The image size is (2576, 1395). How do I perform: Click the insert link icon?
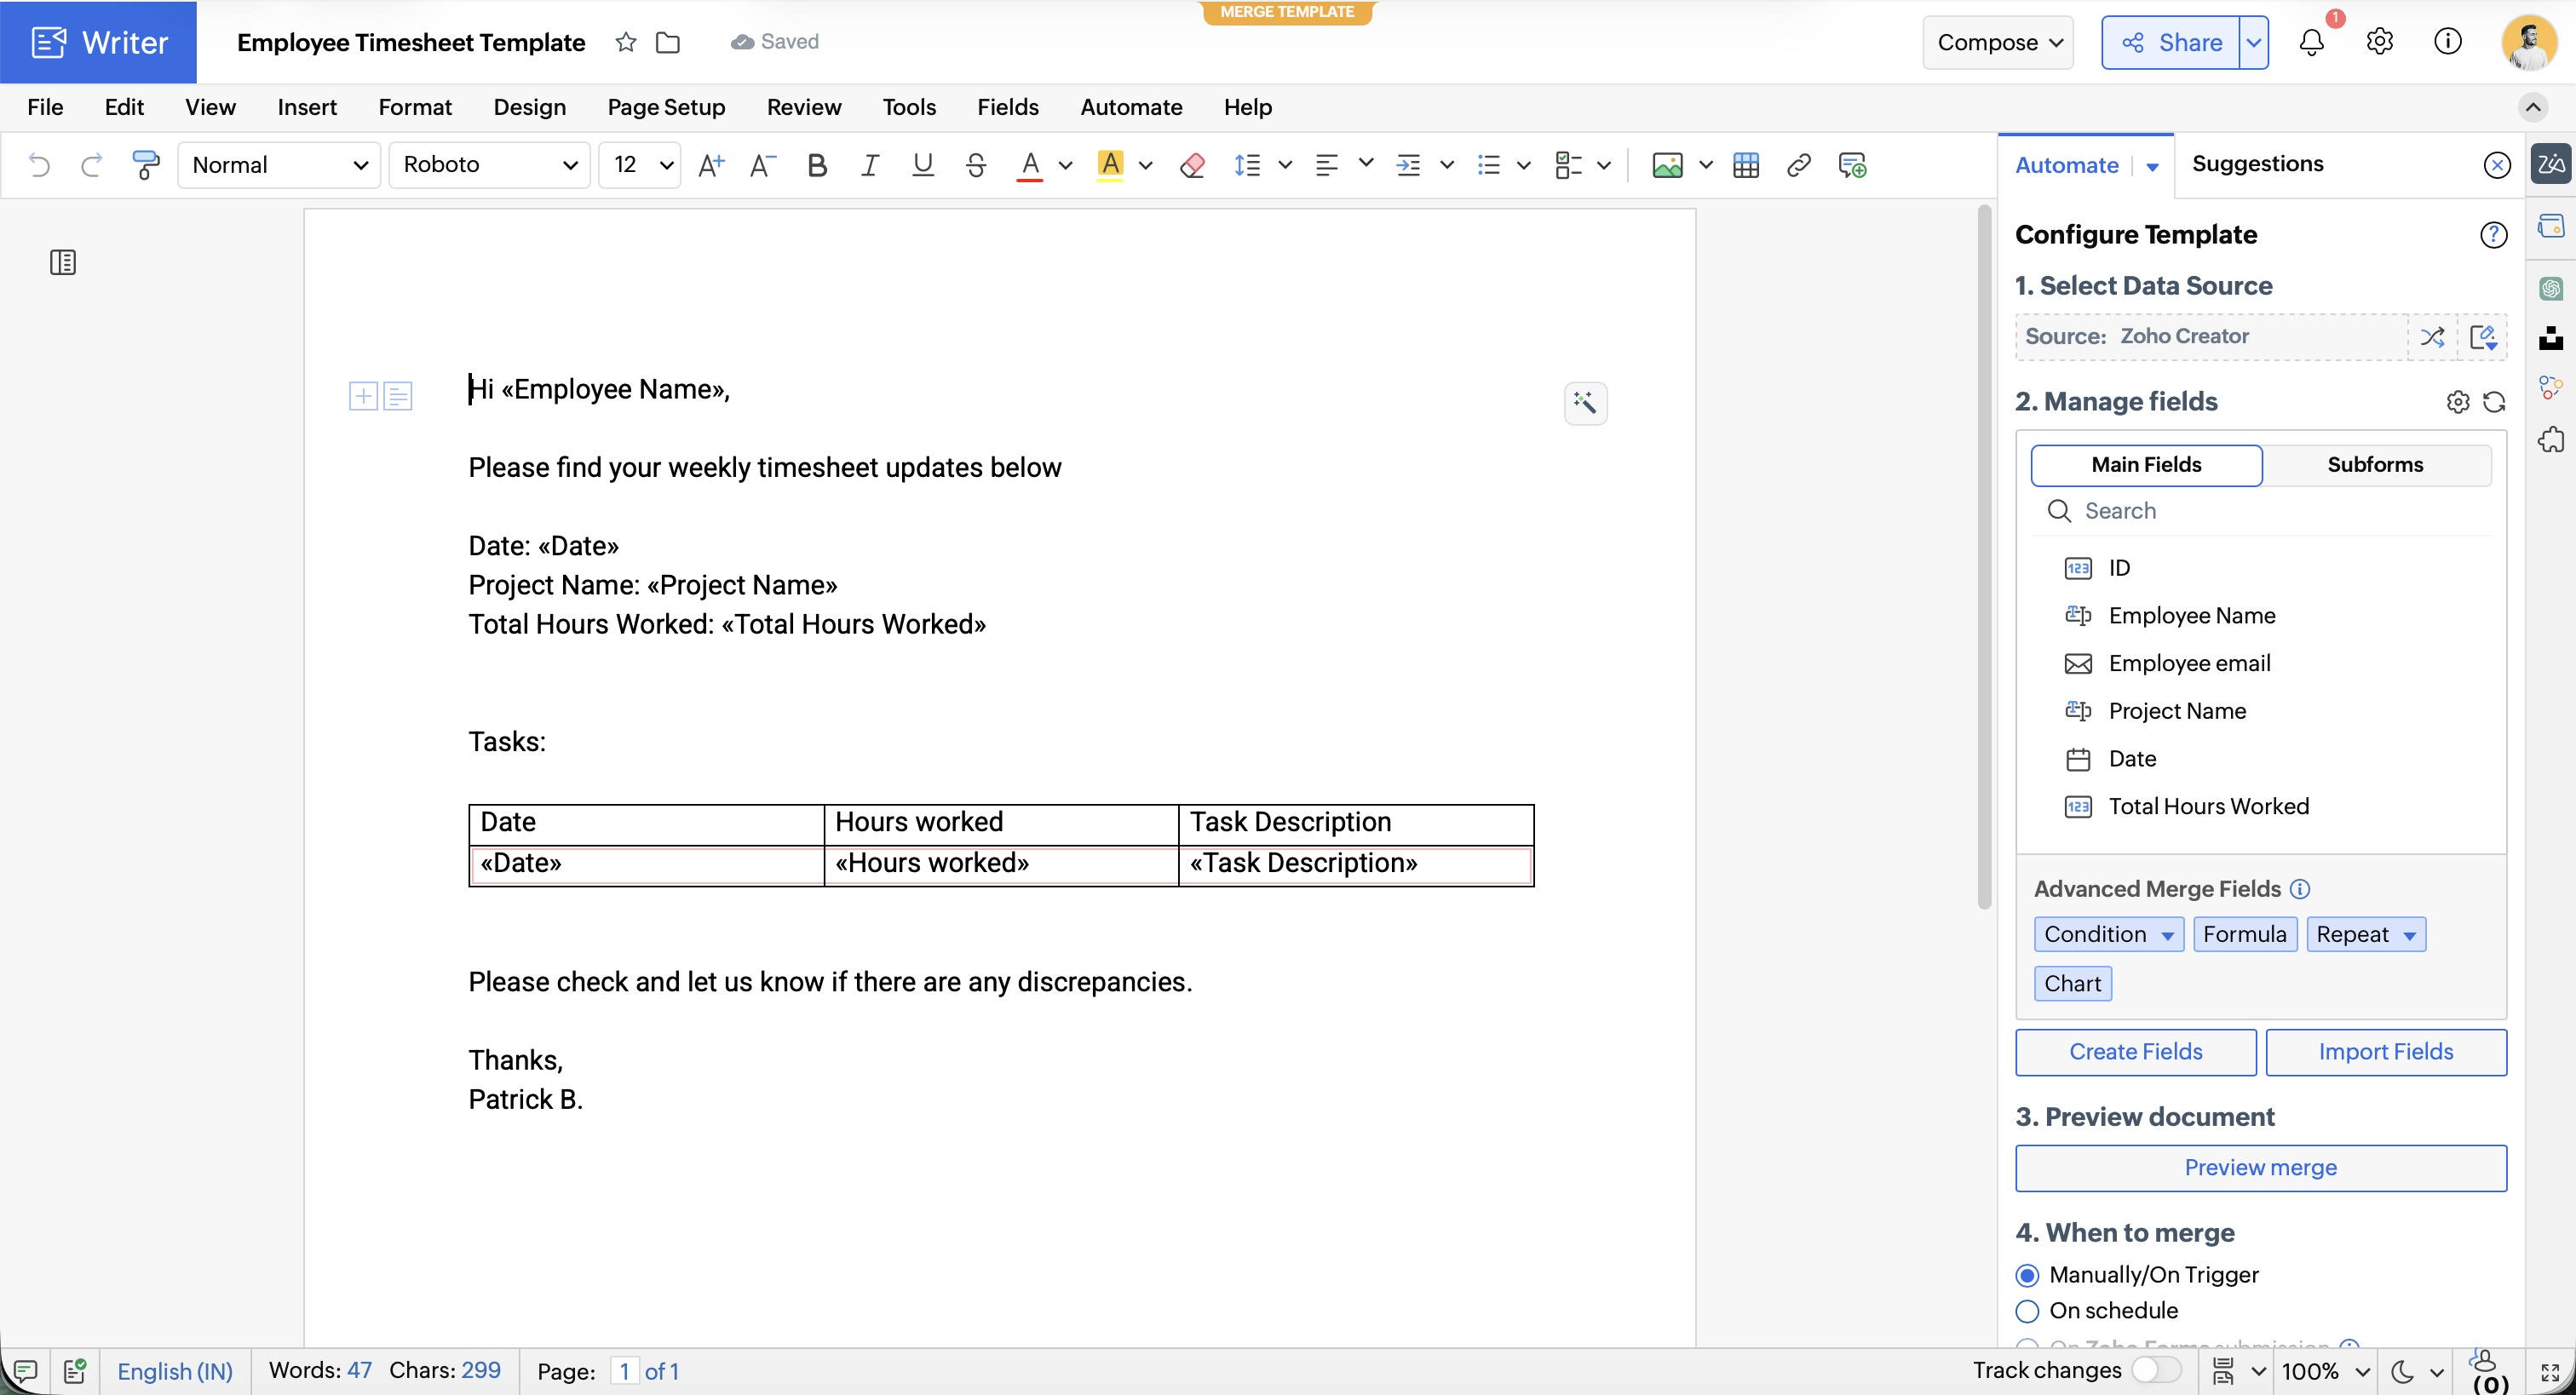[x=1798, y=165]
